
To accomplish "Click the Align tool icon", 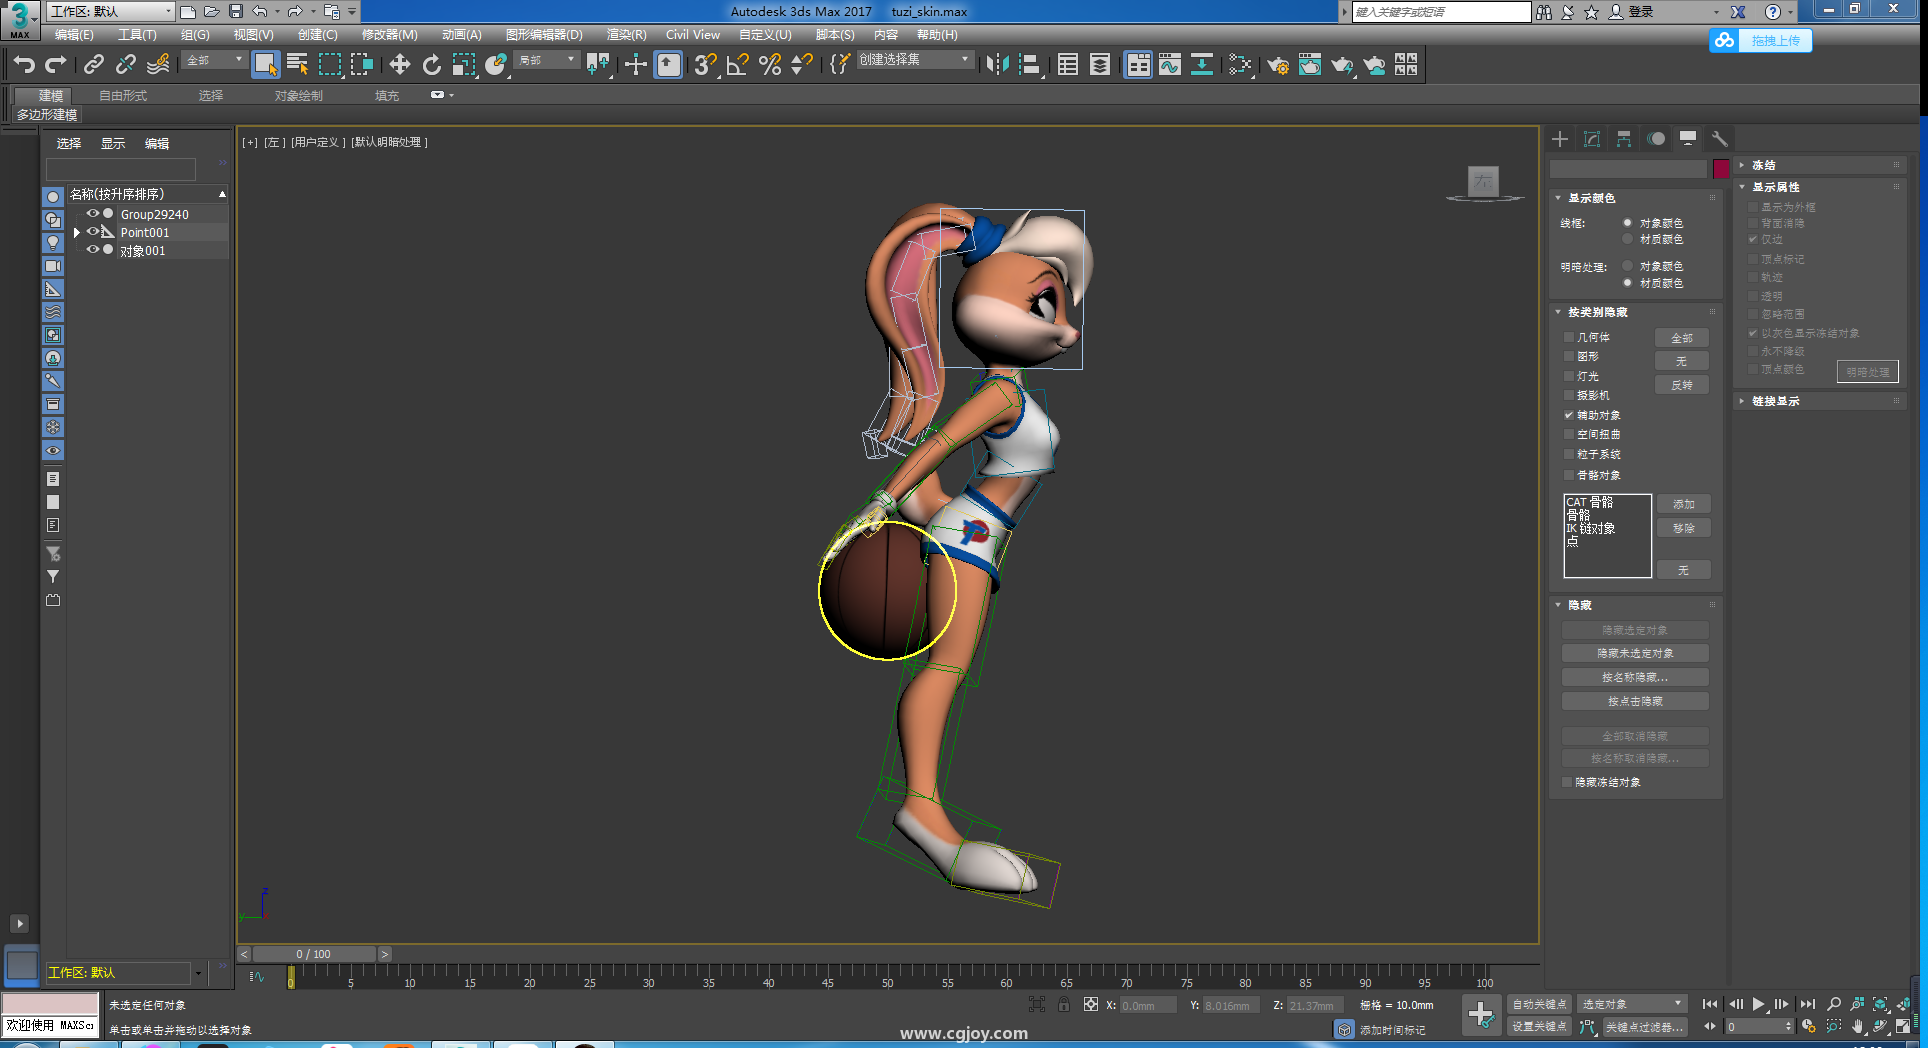I will coord(1030,65).
